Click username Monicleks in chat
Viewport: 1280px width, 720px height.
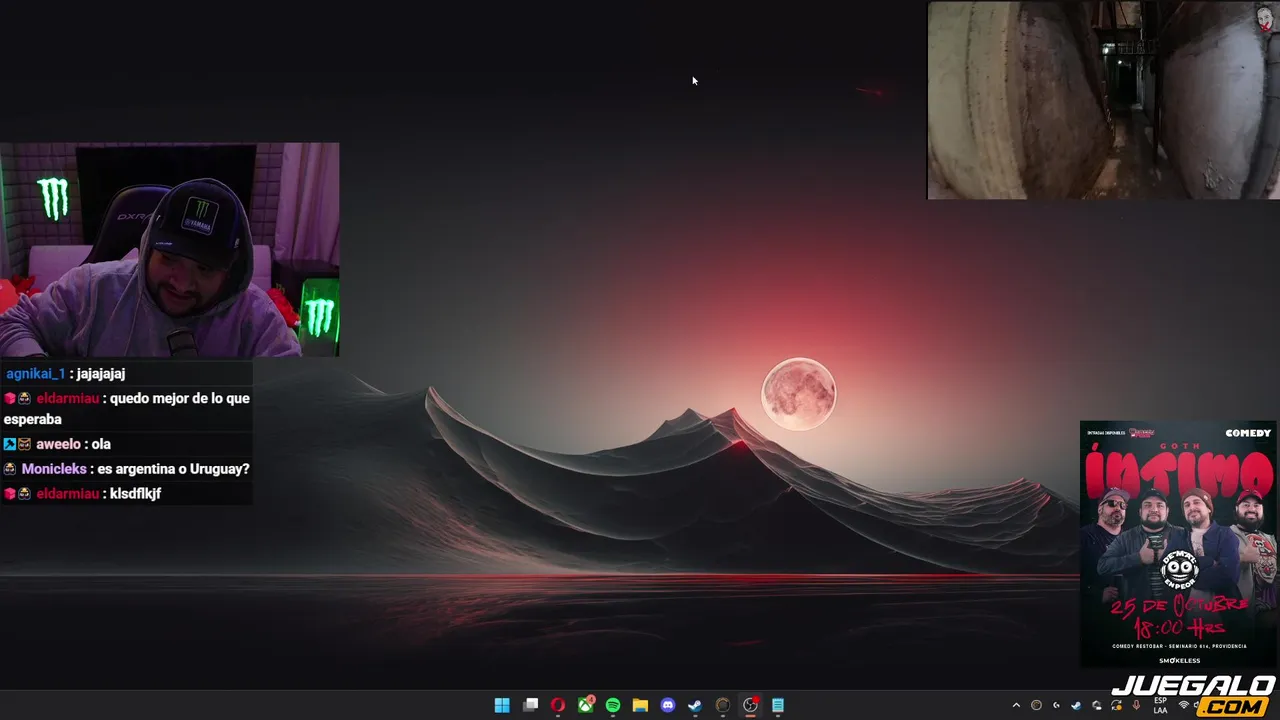[x=54, y=469]
